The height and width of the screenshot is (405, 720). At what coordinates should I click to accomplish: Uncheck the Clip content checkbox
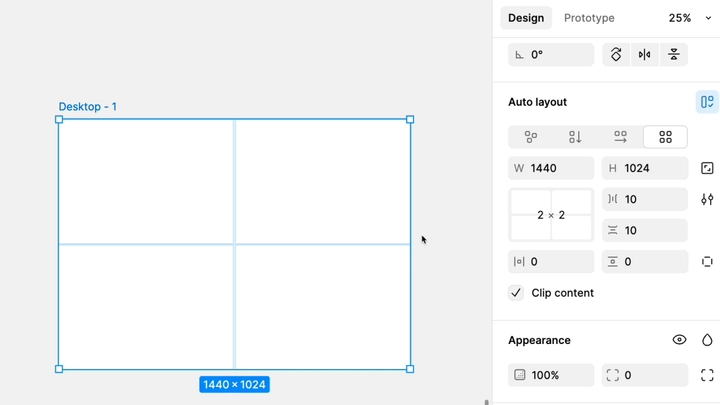(516, 293)
